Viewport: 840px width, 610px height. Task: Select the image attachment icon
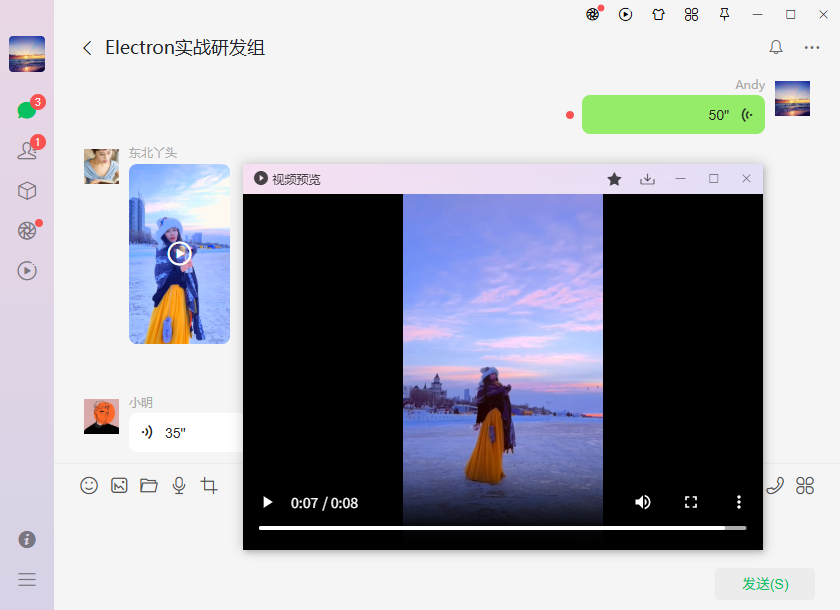coord(119,485)
